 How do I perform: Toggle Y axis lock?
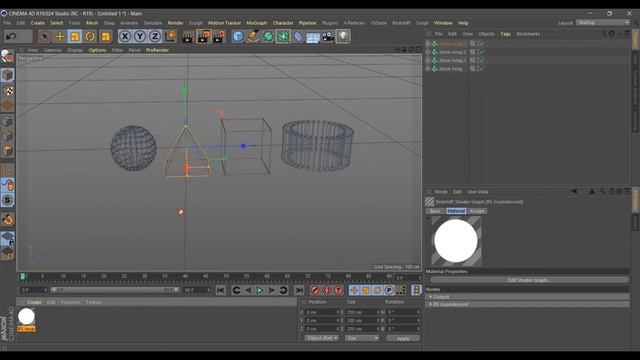point(140,37)
